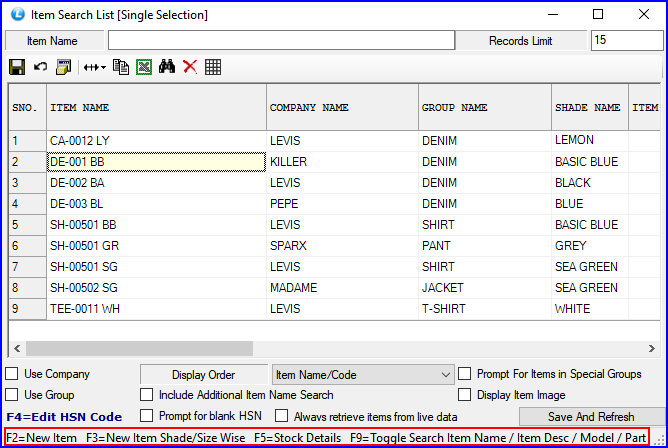Enable Include Additional Item Name Search
Screen dimensions: 668x448
click(147, 395)
